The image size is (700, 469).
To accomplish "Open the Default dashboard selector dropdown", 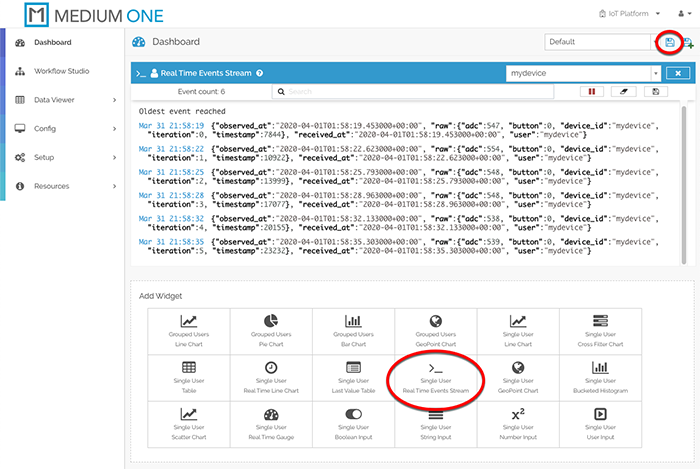I will 598,42.
